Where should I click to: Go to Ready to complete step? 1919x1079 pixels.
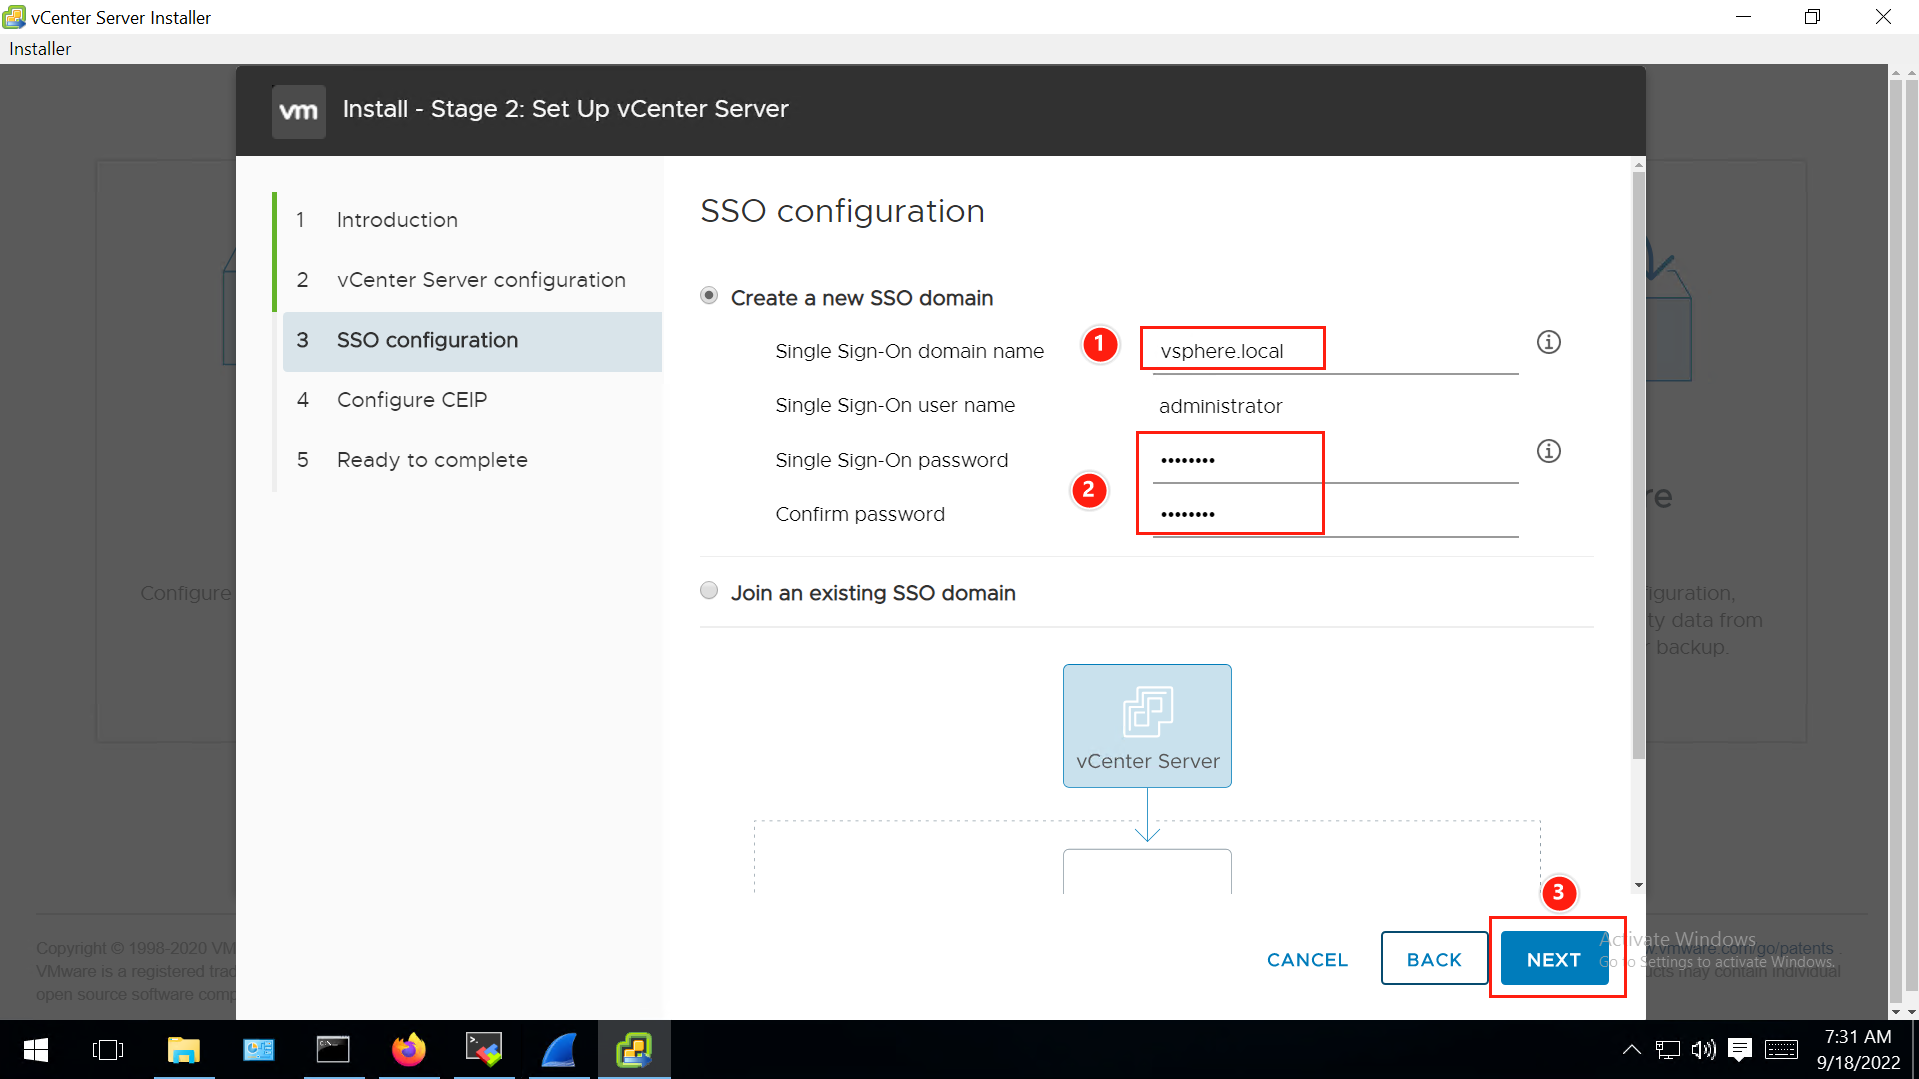coord(472,460)
